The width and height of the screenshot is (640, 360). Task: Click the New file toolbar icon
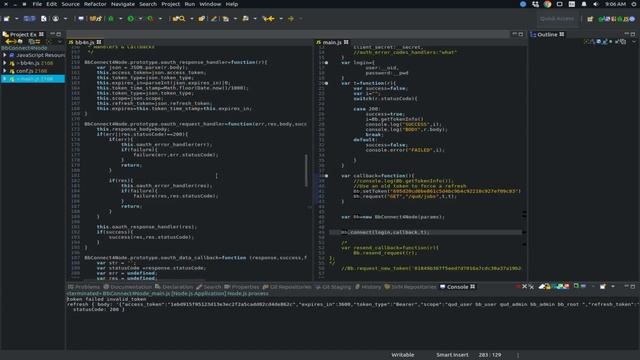(x=7, y=19)
